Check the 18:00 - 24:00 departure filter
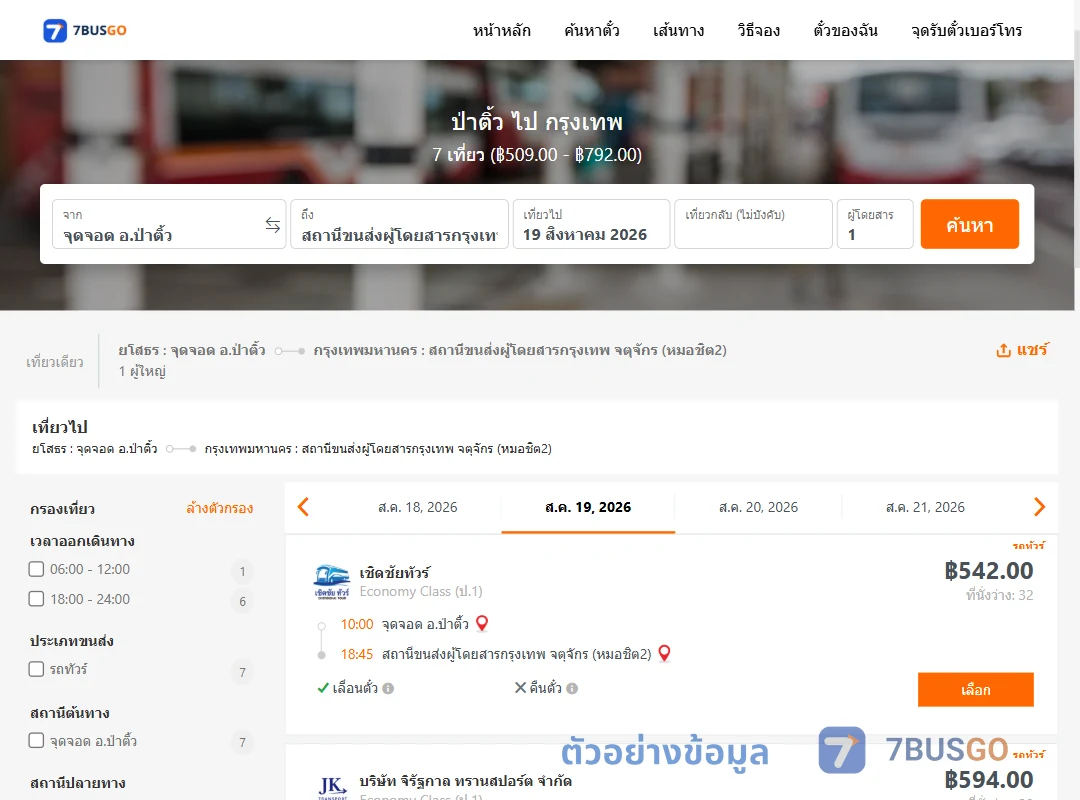 pyautogui.click(x=37, y=599)
